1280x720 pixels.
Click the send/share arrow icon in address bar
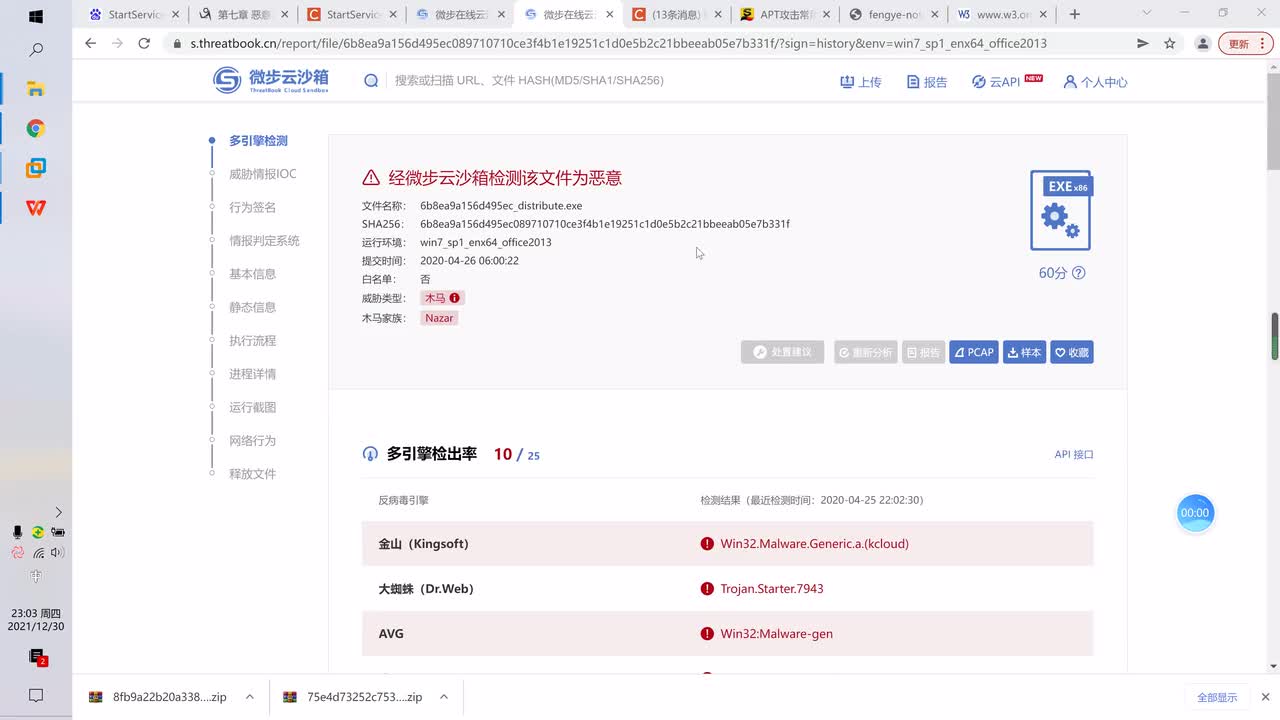(1142, 44)
